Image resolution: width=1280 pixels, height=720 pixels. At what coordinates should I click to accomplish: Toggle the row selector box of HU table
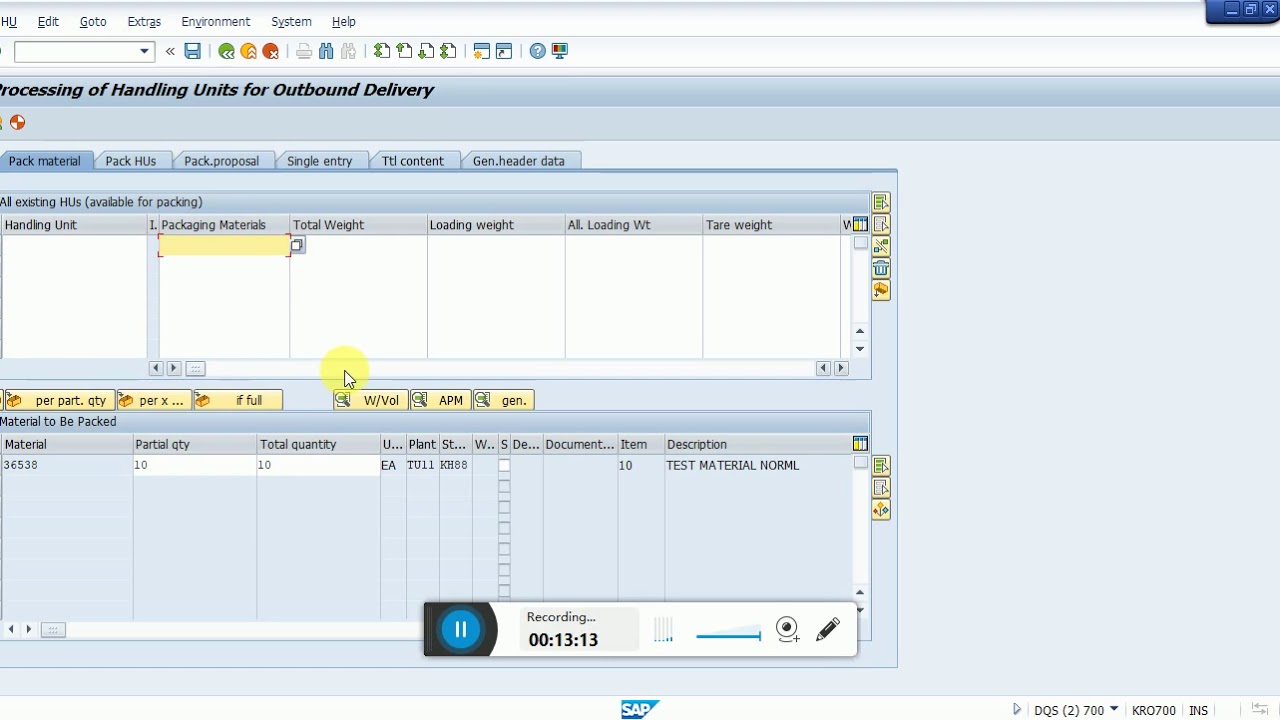(x=860, y=243)
